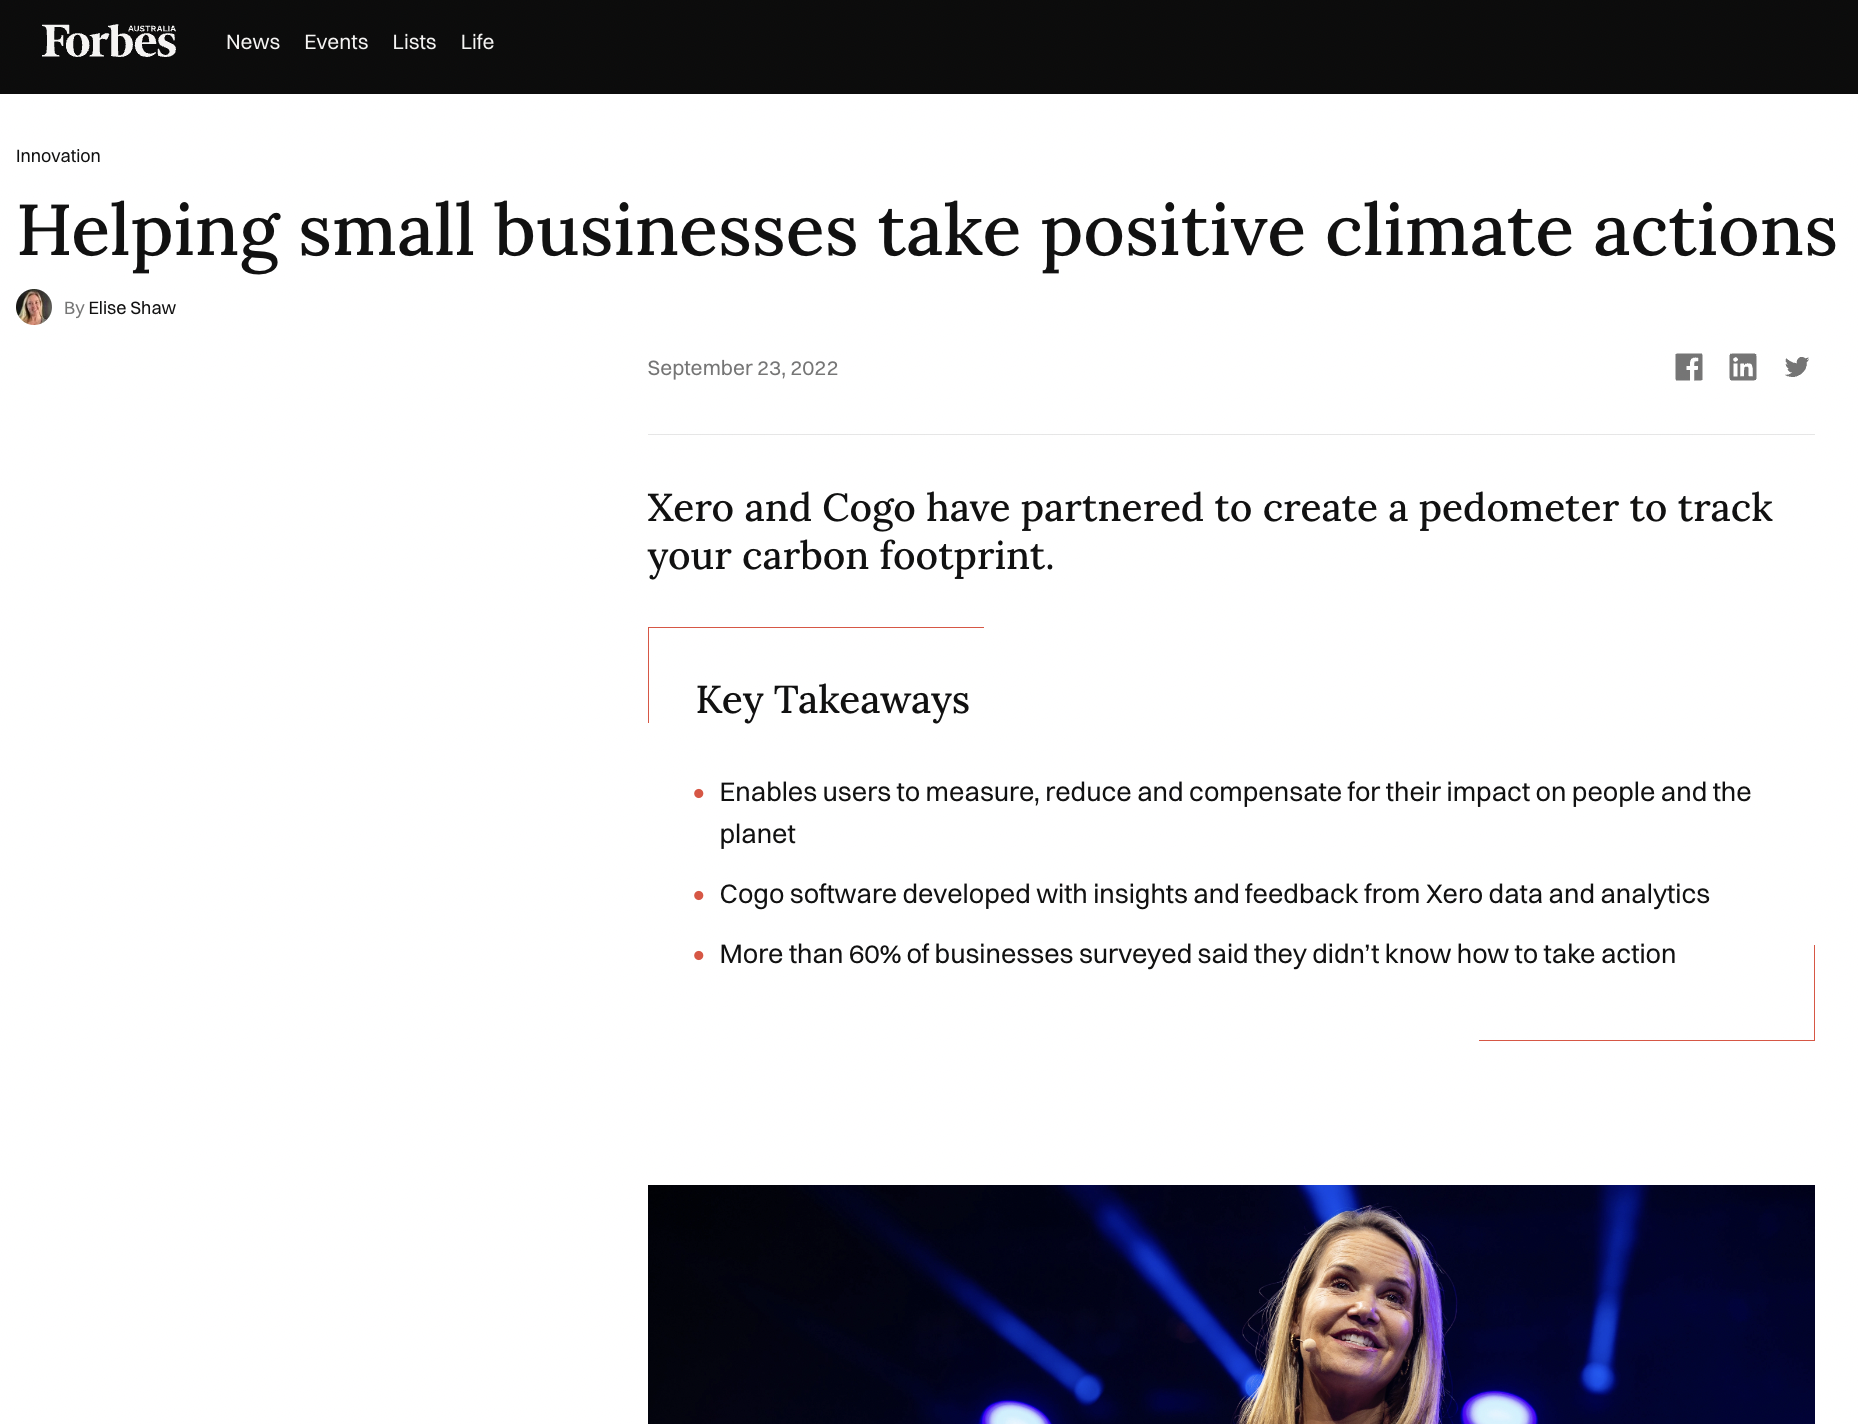This screenshot has height=1424, width=1858.
Task: Open the News menu
Action: [253, 42]
